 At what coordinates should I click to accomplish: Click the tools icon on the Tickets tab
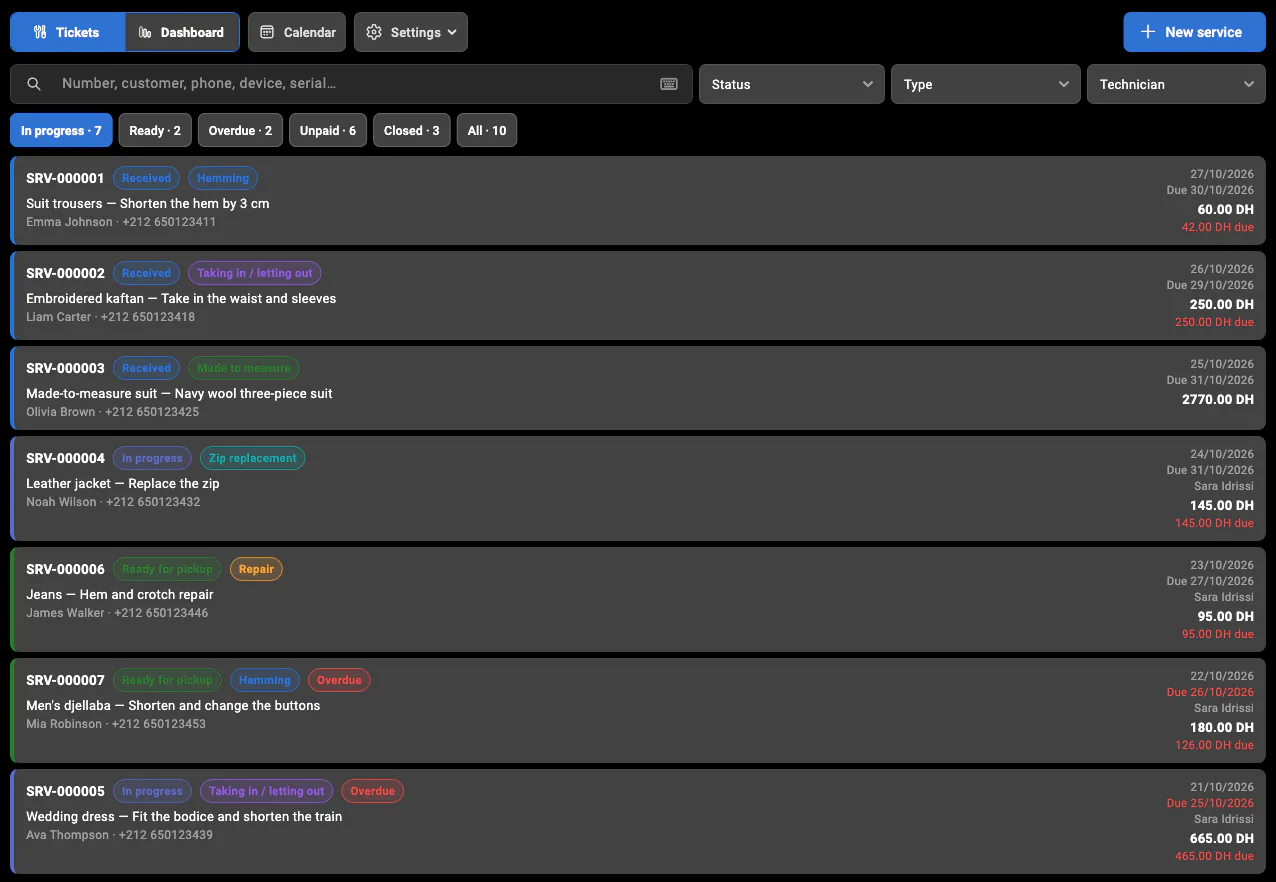tap(40, 32)
